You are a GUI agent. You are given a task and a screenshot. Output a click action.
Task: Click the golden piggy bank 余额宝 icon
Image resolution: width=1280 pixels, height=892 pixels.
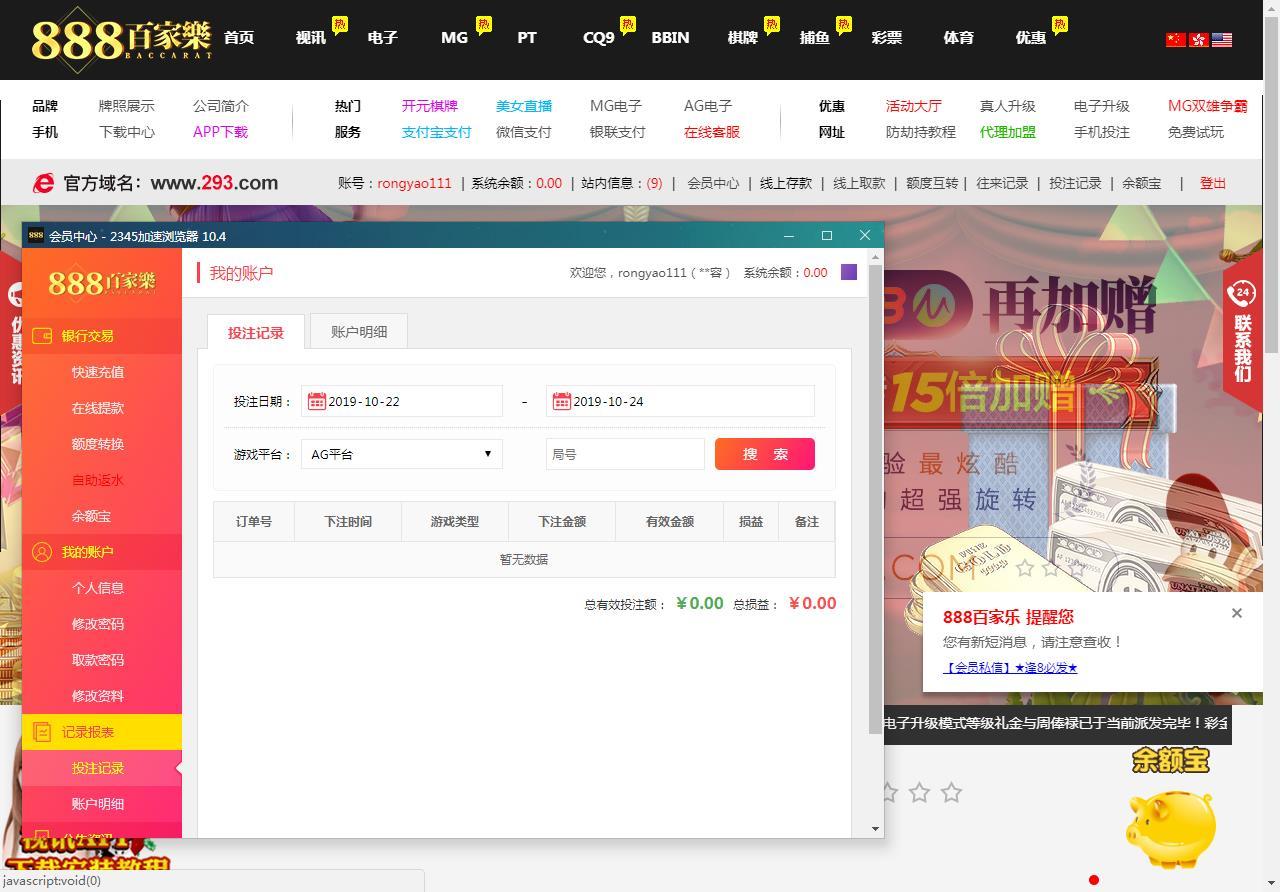pyautogui.click(x=1171, y=830)
